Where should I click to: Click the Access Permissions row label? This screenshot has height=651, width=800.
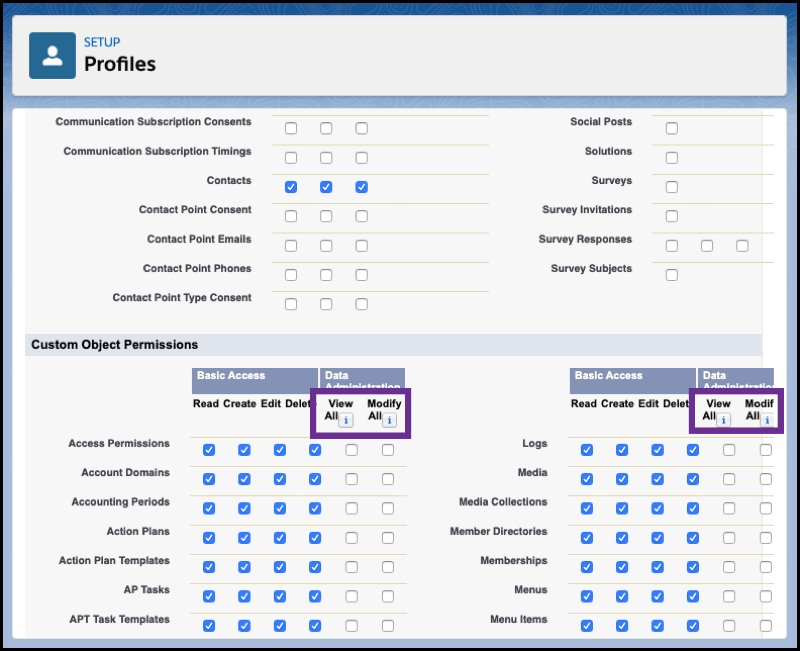tap(119, 443)
